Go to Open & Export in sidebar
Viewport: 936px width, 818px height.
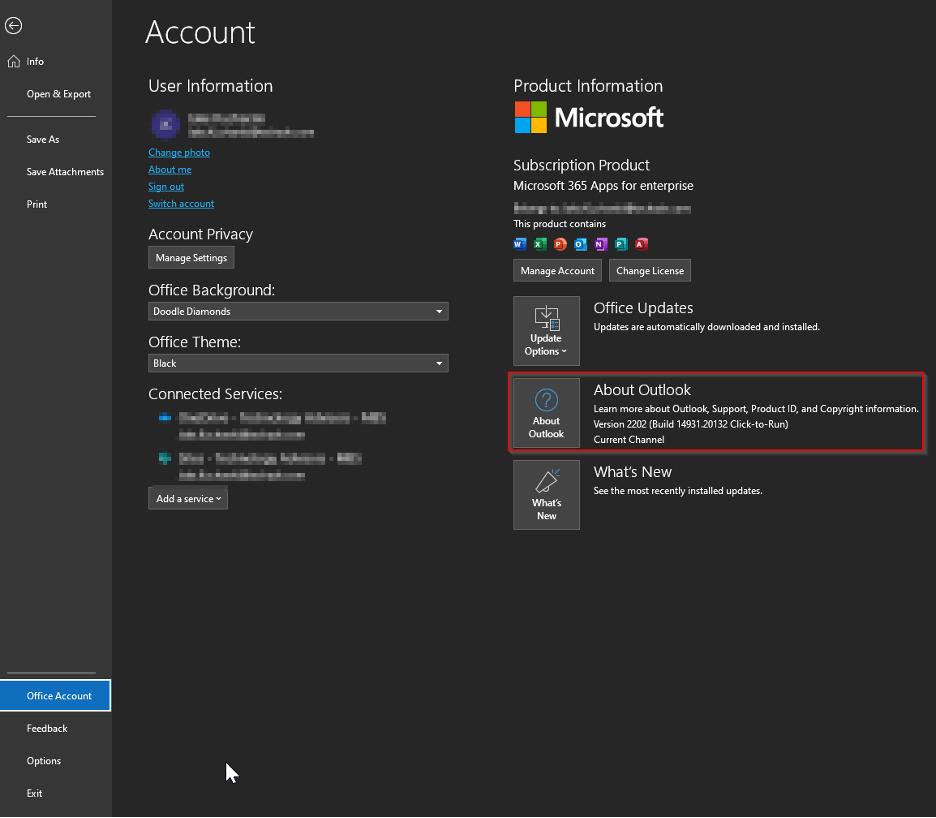[58, 94]
